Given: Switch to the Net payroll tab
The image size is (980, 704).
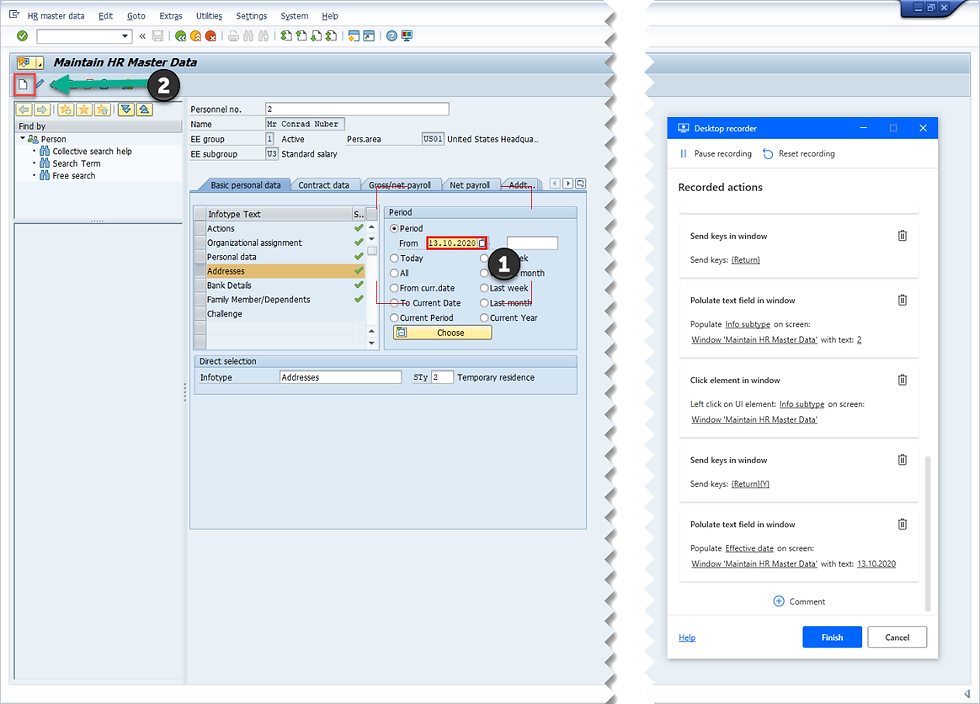Looking at the screenshot, I should (469, 185).
